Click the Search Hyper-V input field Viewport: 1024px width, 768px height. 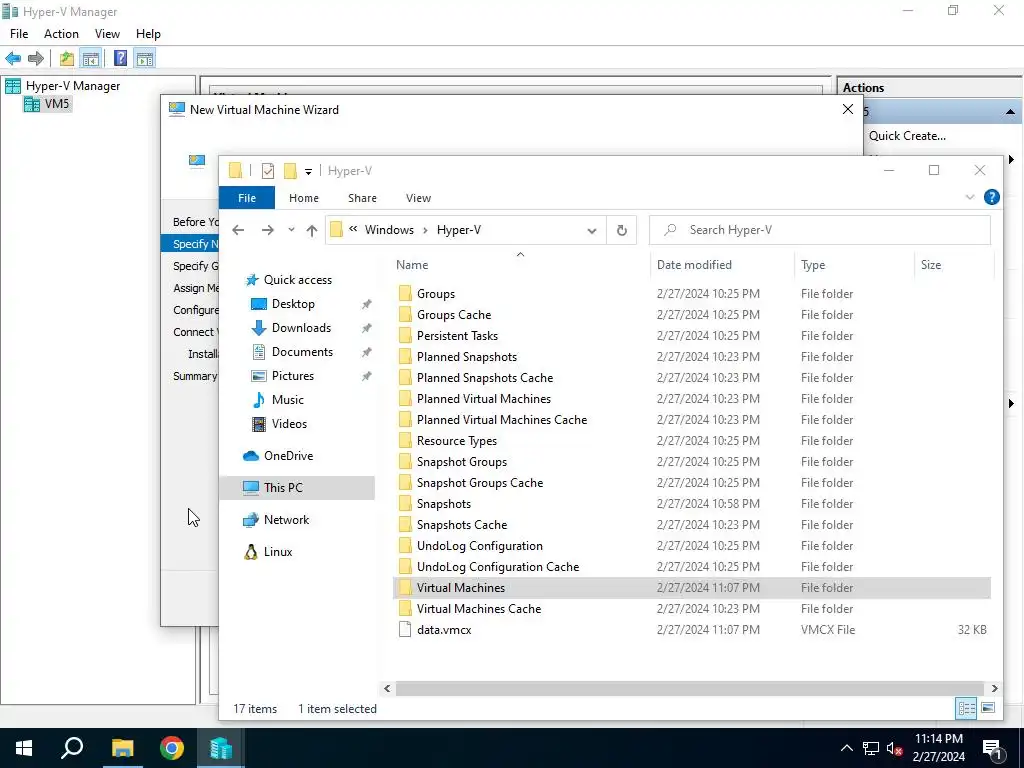pyautogui.click(x=820, y=230)
